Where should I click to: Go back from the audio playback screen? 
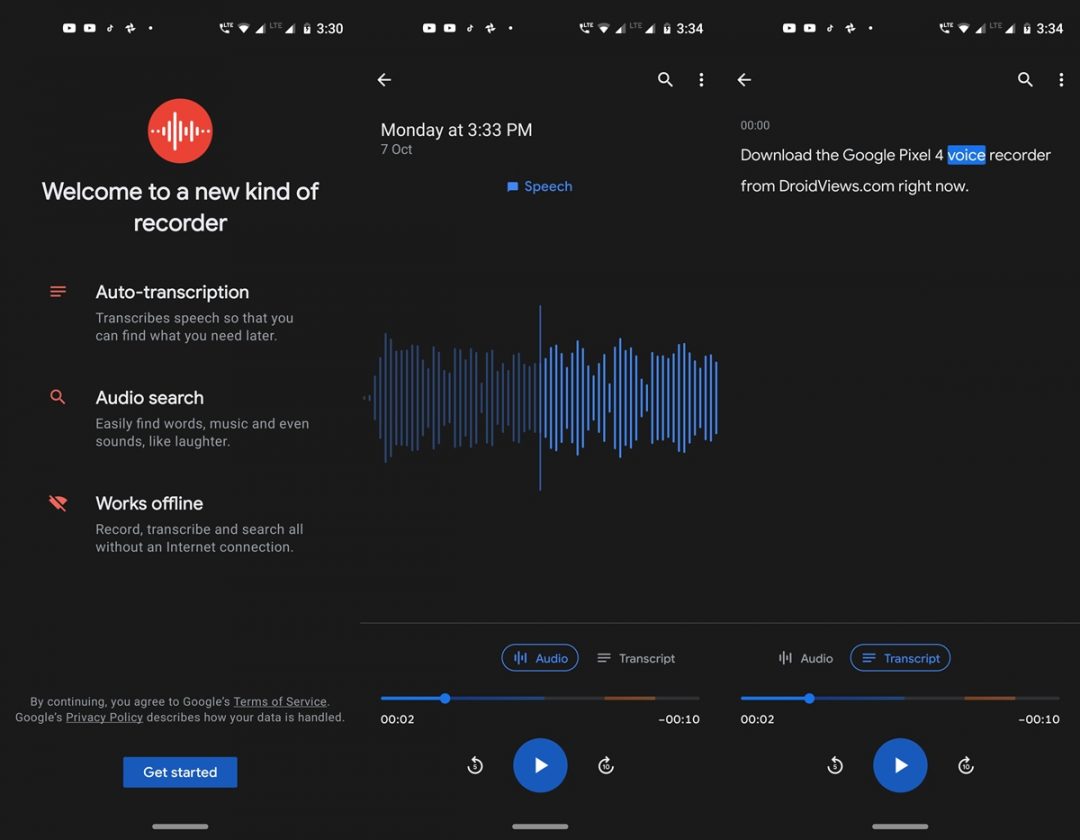(384, 80)
